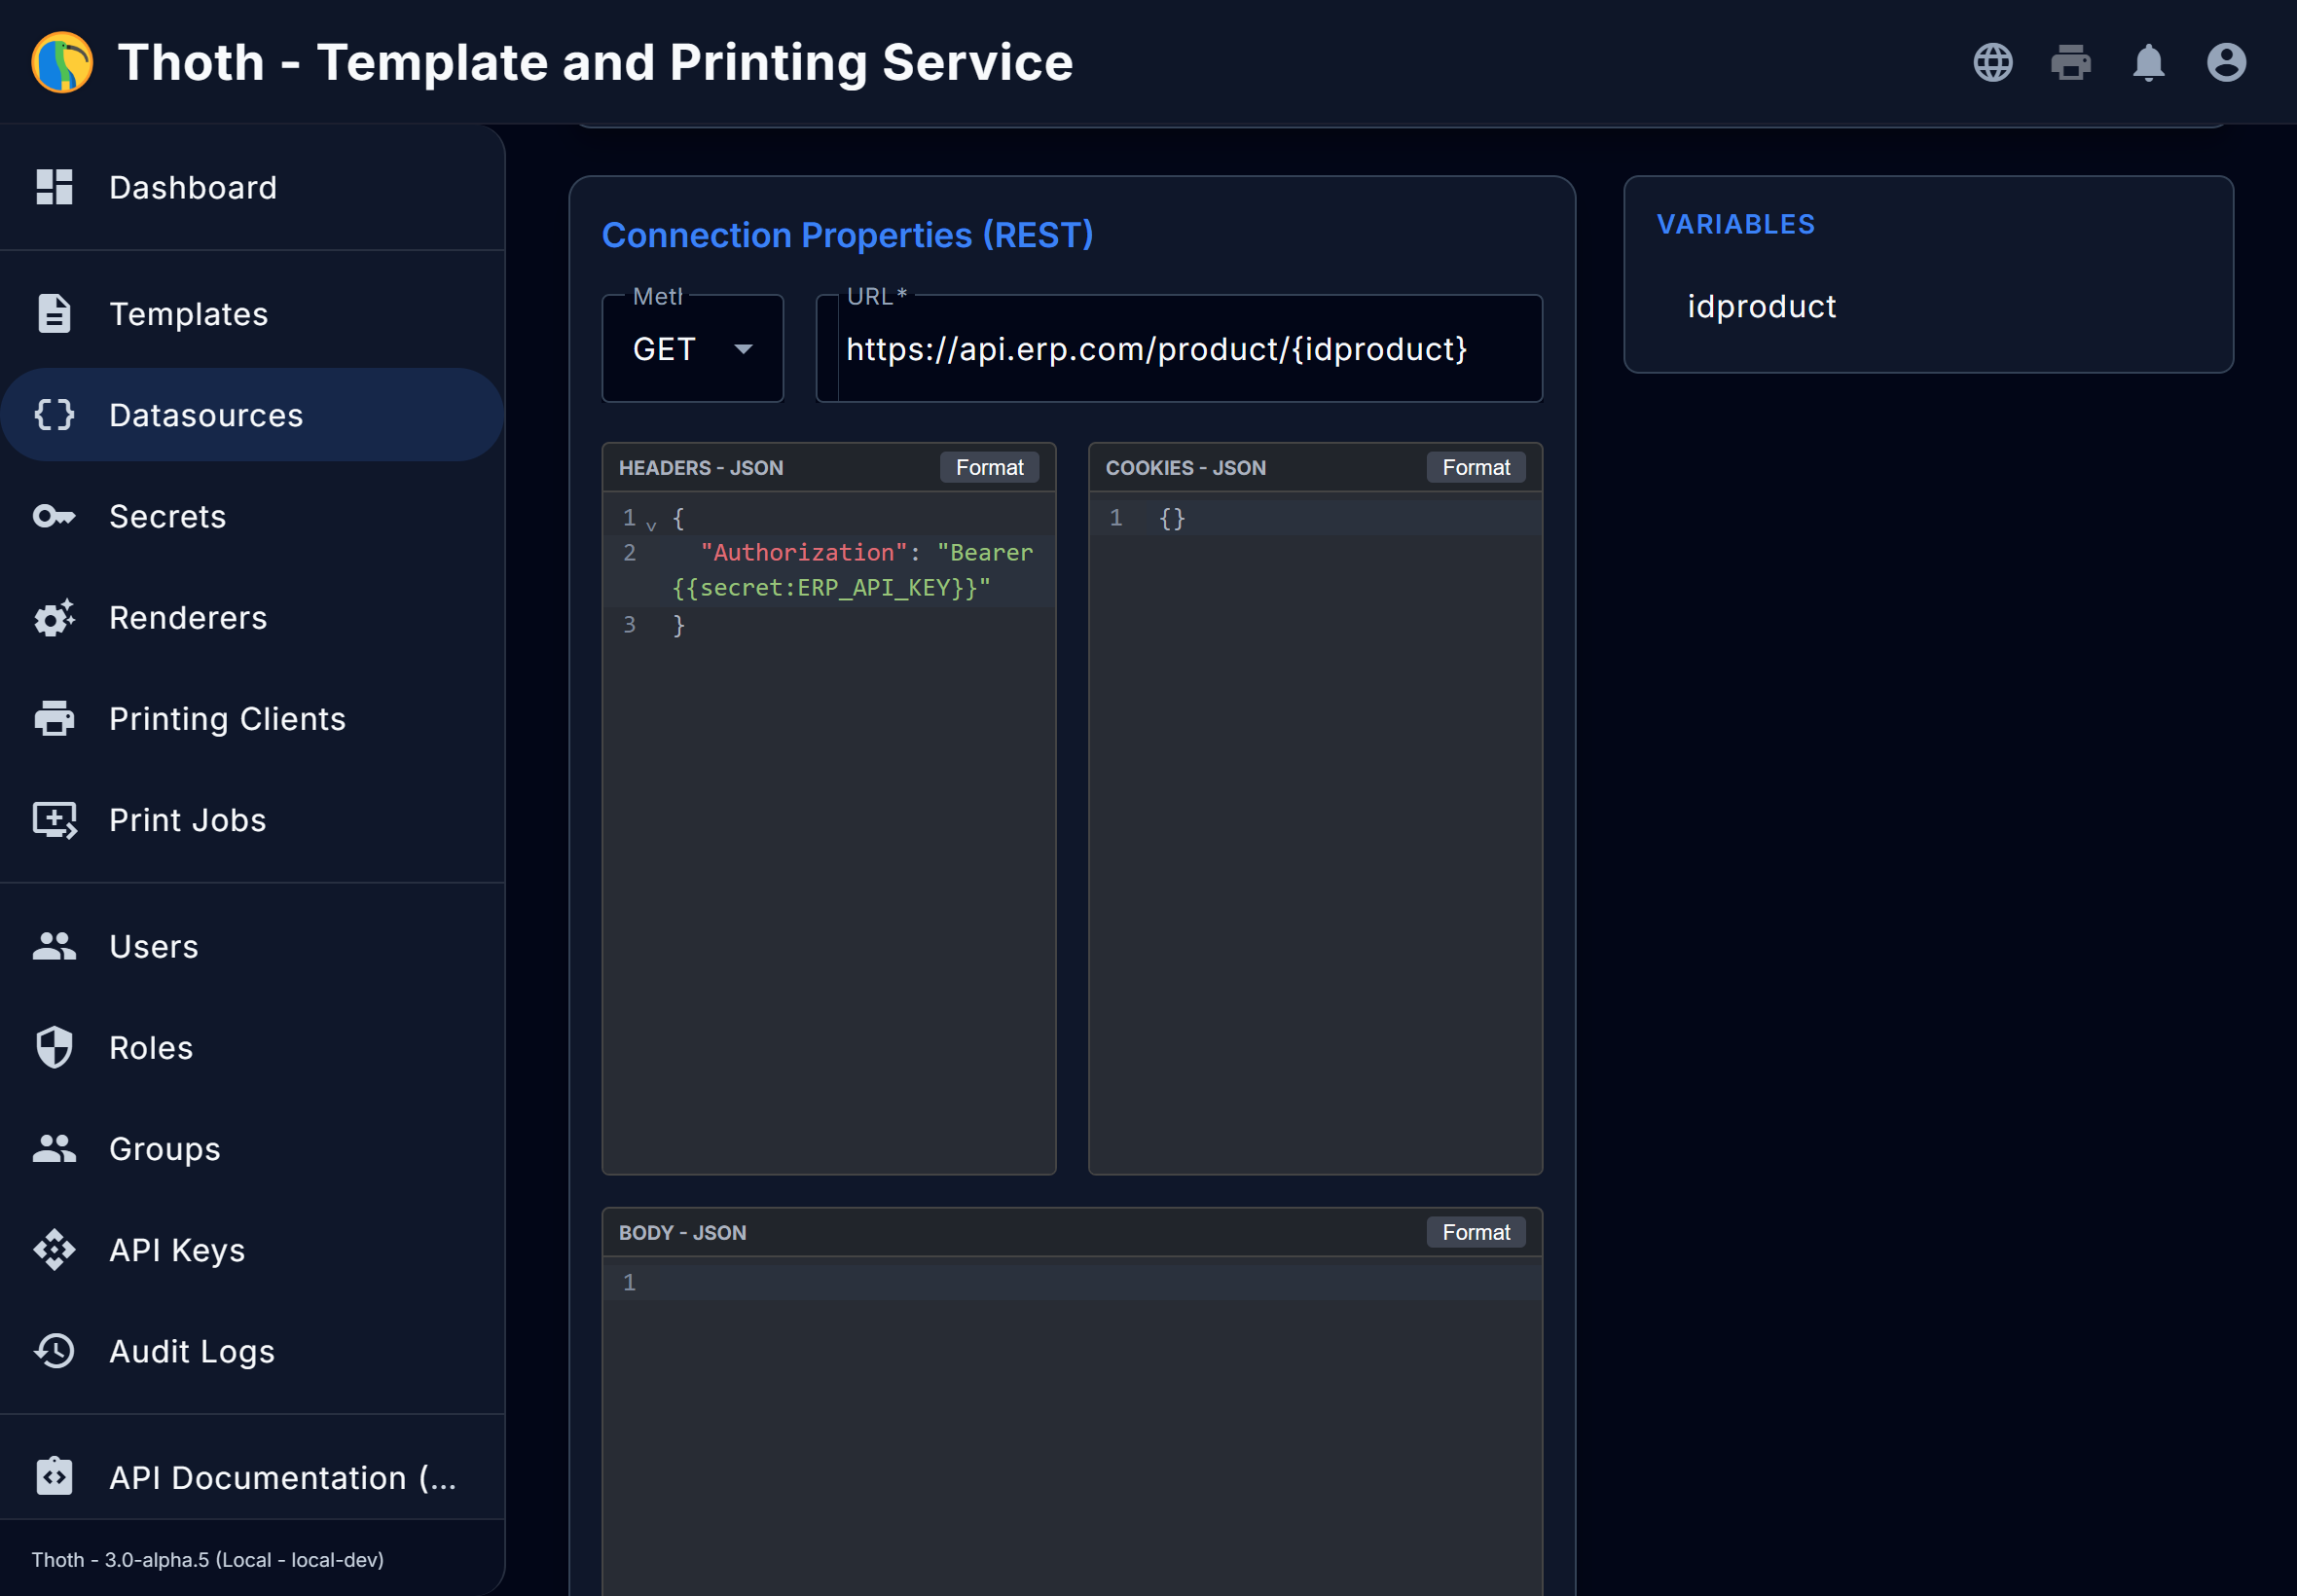Open the notifications bell
The width and height of the screenshot is (2297, 1596).
2148,62
